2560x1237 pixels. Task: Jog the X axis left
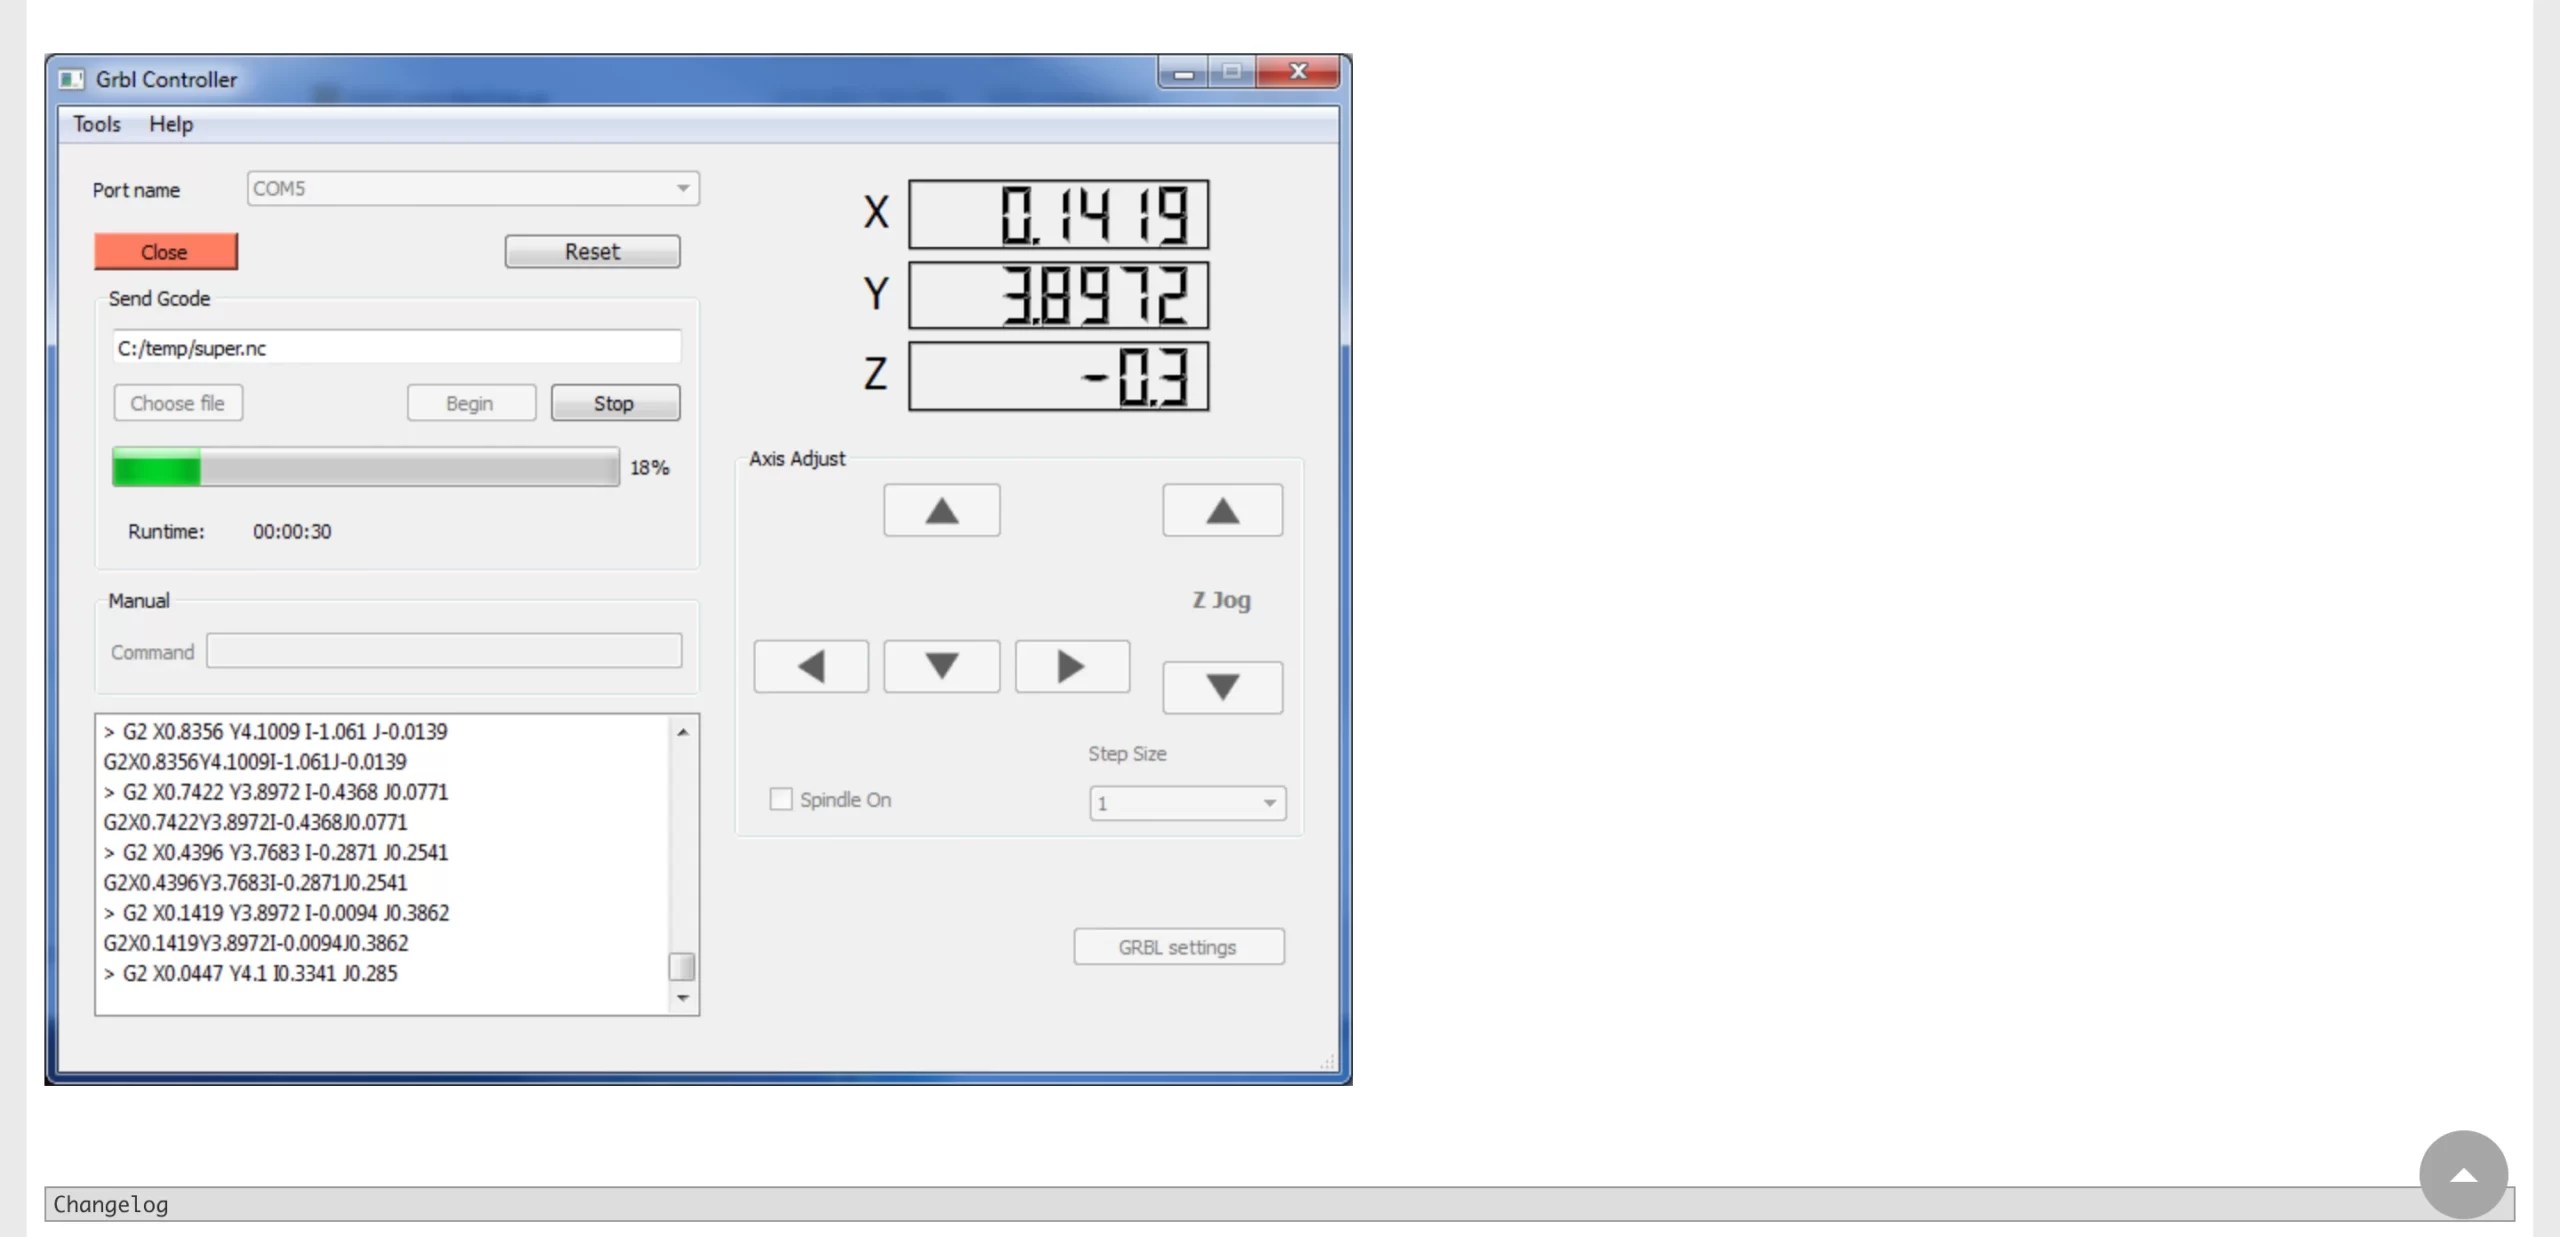[x=810, y=665]
